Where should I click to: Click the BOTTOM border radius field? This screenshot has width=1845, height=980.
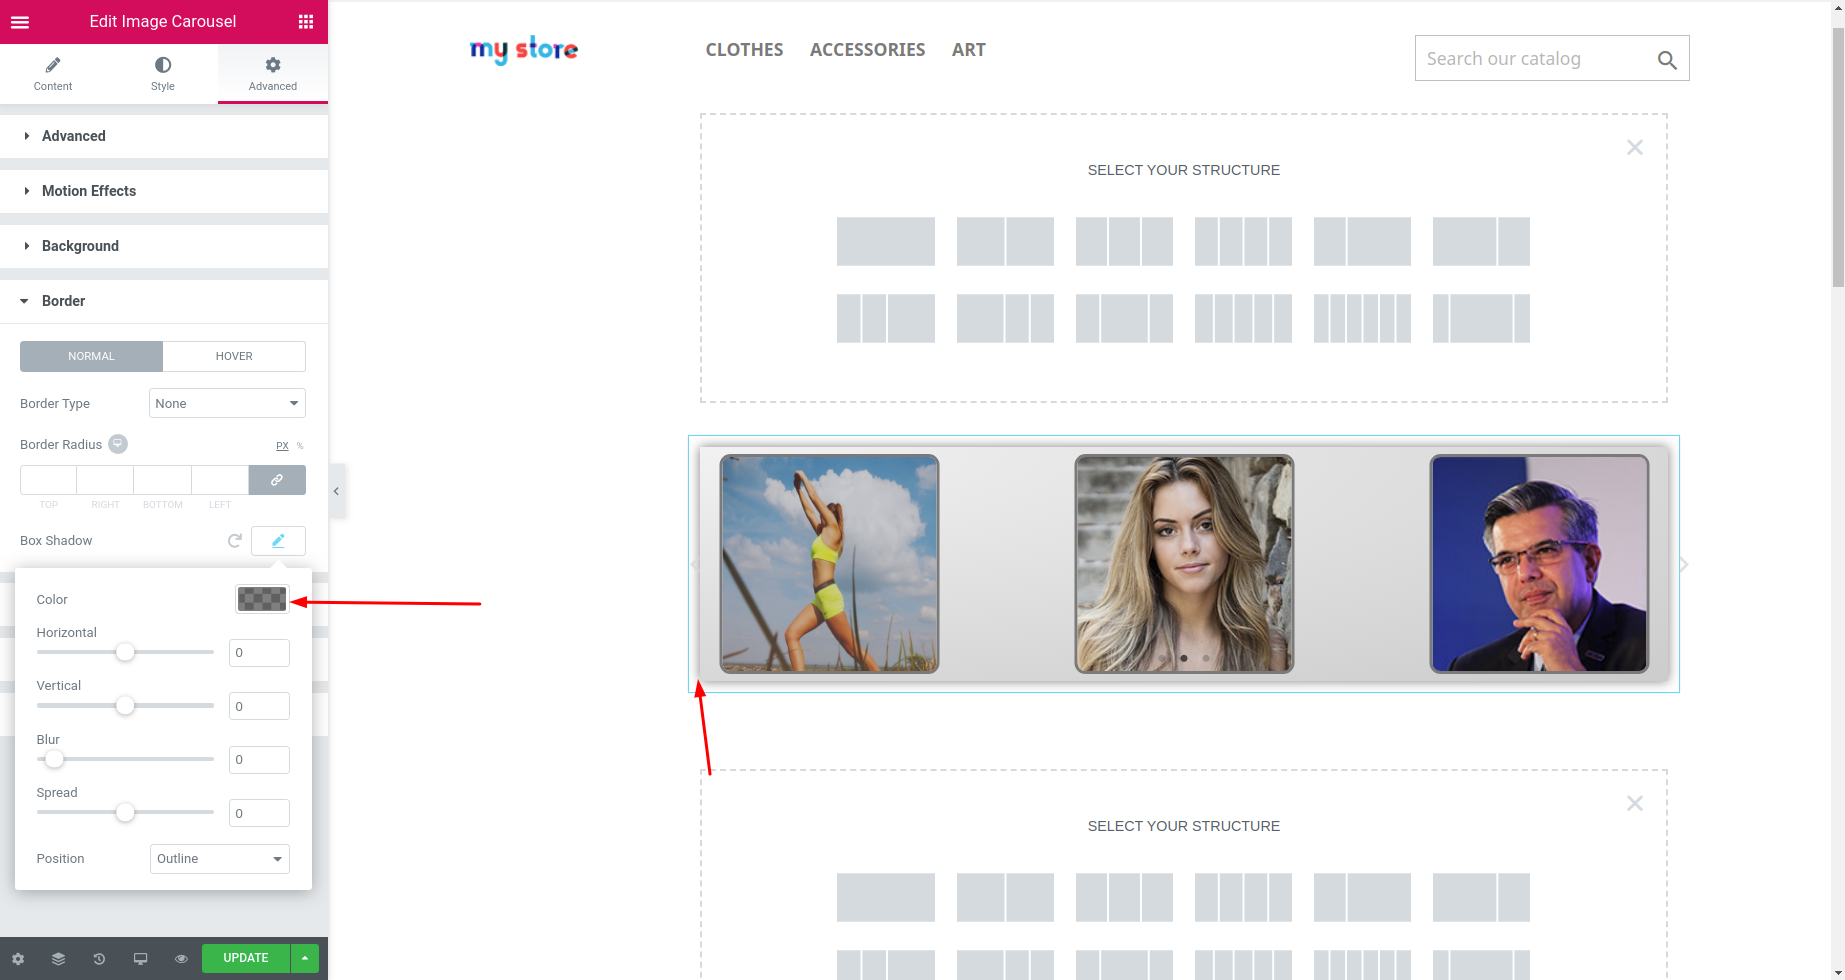pos(162,480)
